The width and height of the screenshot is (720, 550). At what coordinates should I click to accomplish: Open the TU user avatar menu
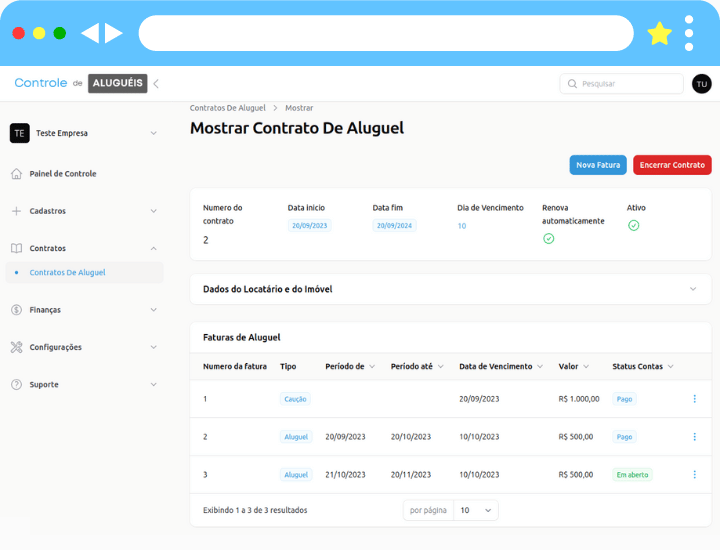[701, 84]
